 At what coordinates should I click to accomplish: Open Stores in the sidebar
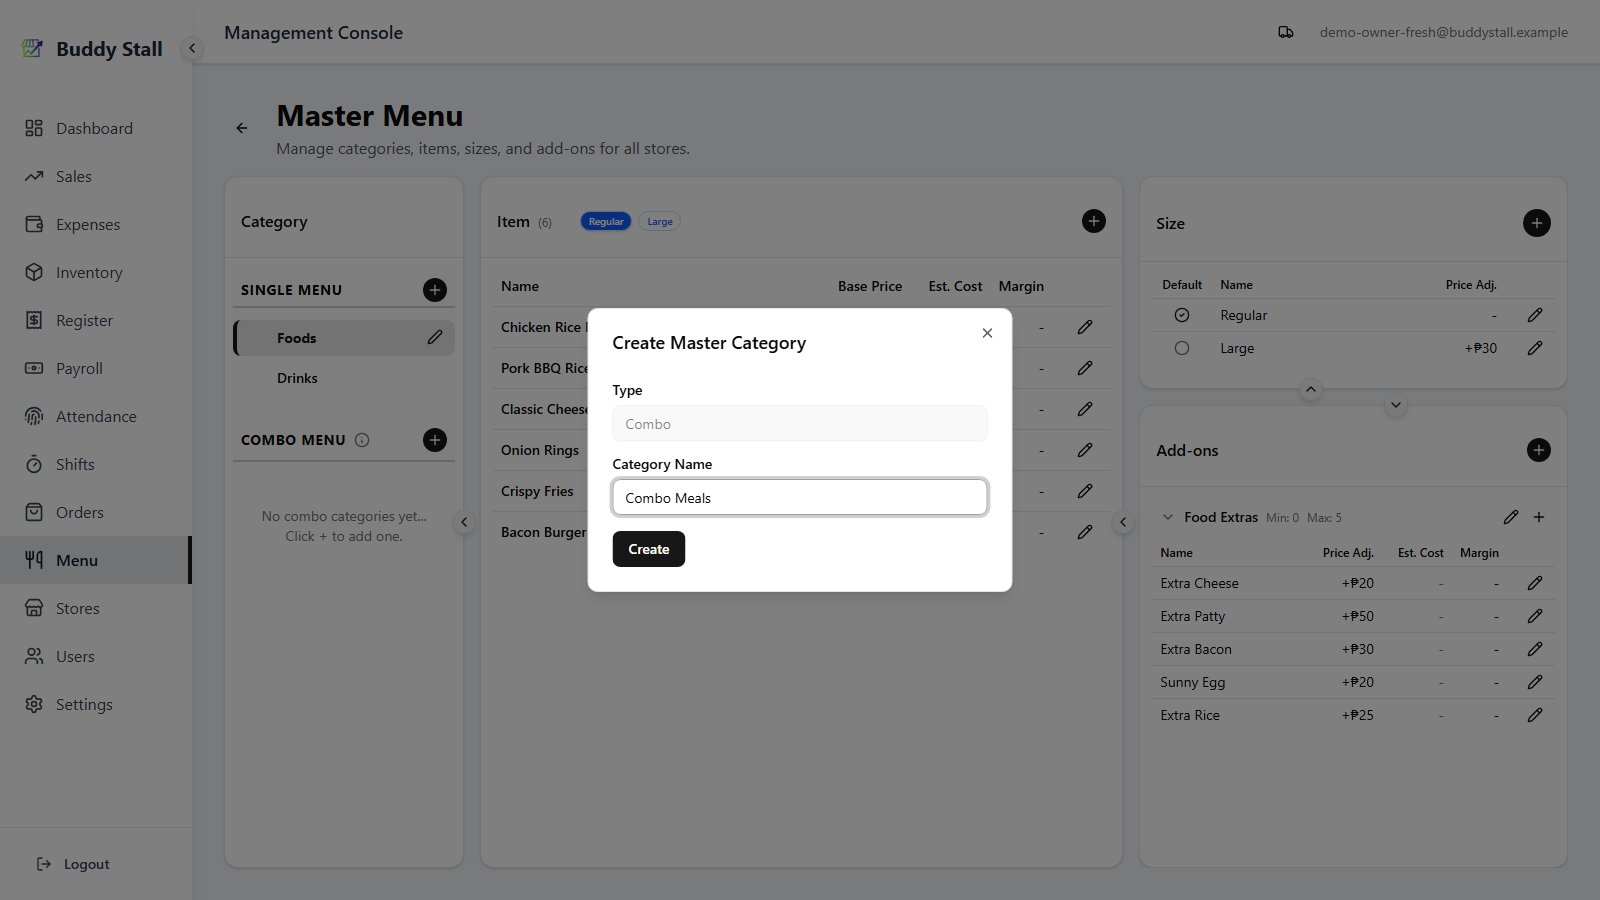click(x=96, y=608)
